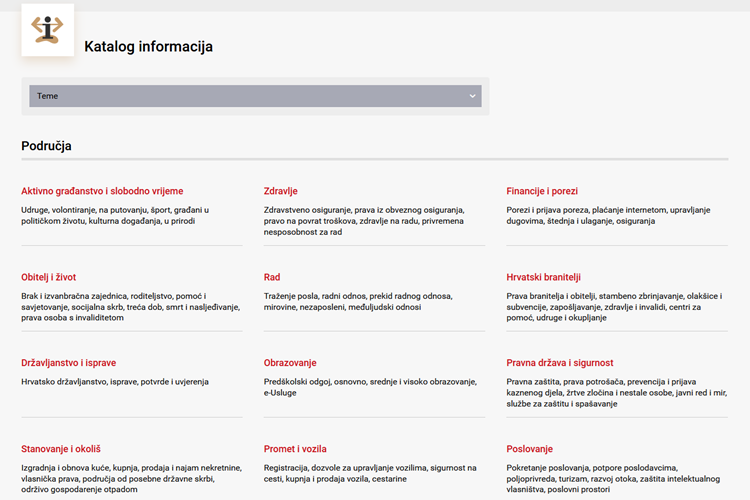Click the description text under Zdravlje
The image size is (750, 500).
coord(364,221)
